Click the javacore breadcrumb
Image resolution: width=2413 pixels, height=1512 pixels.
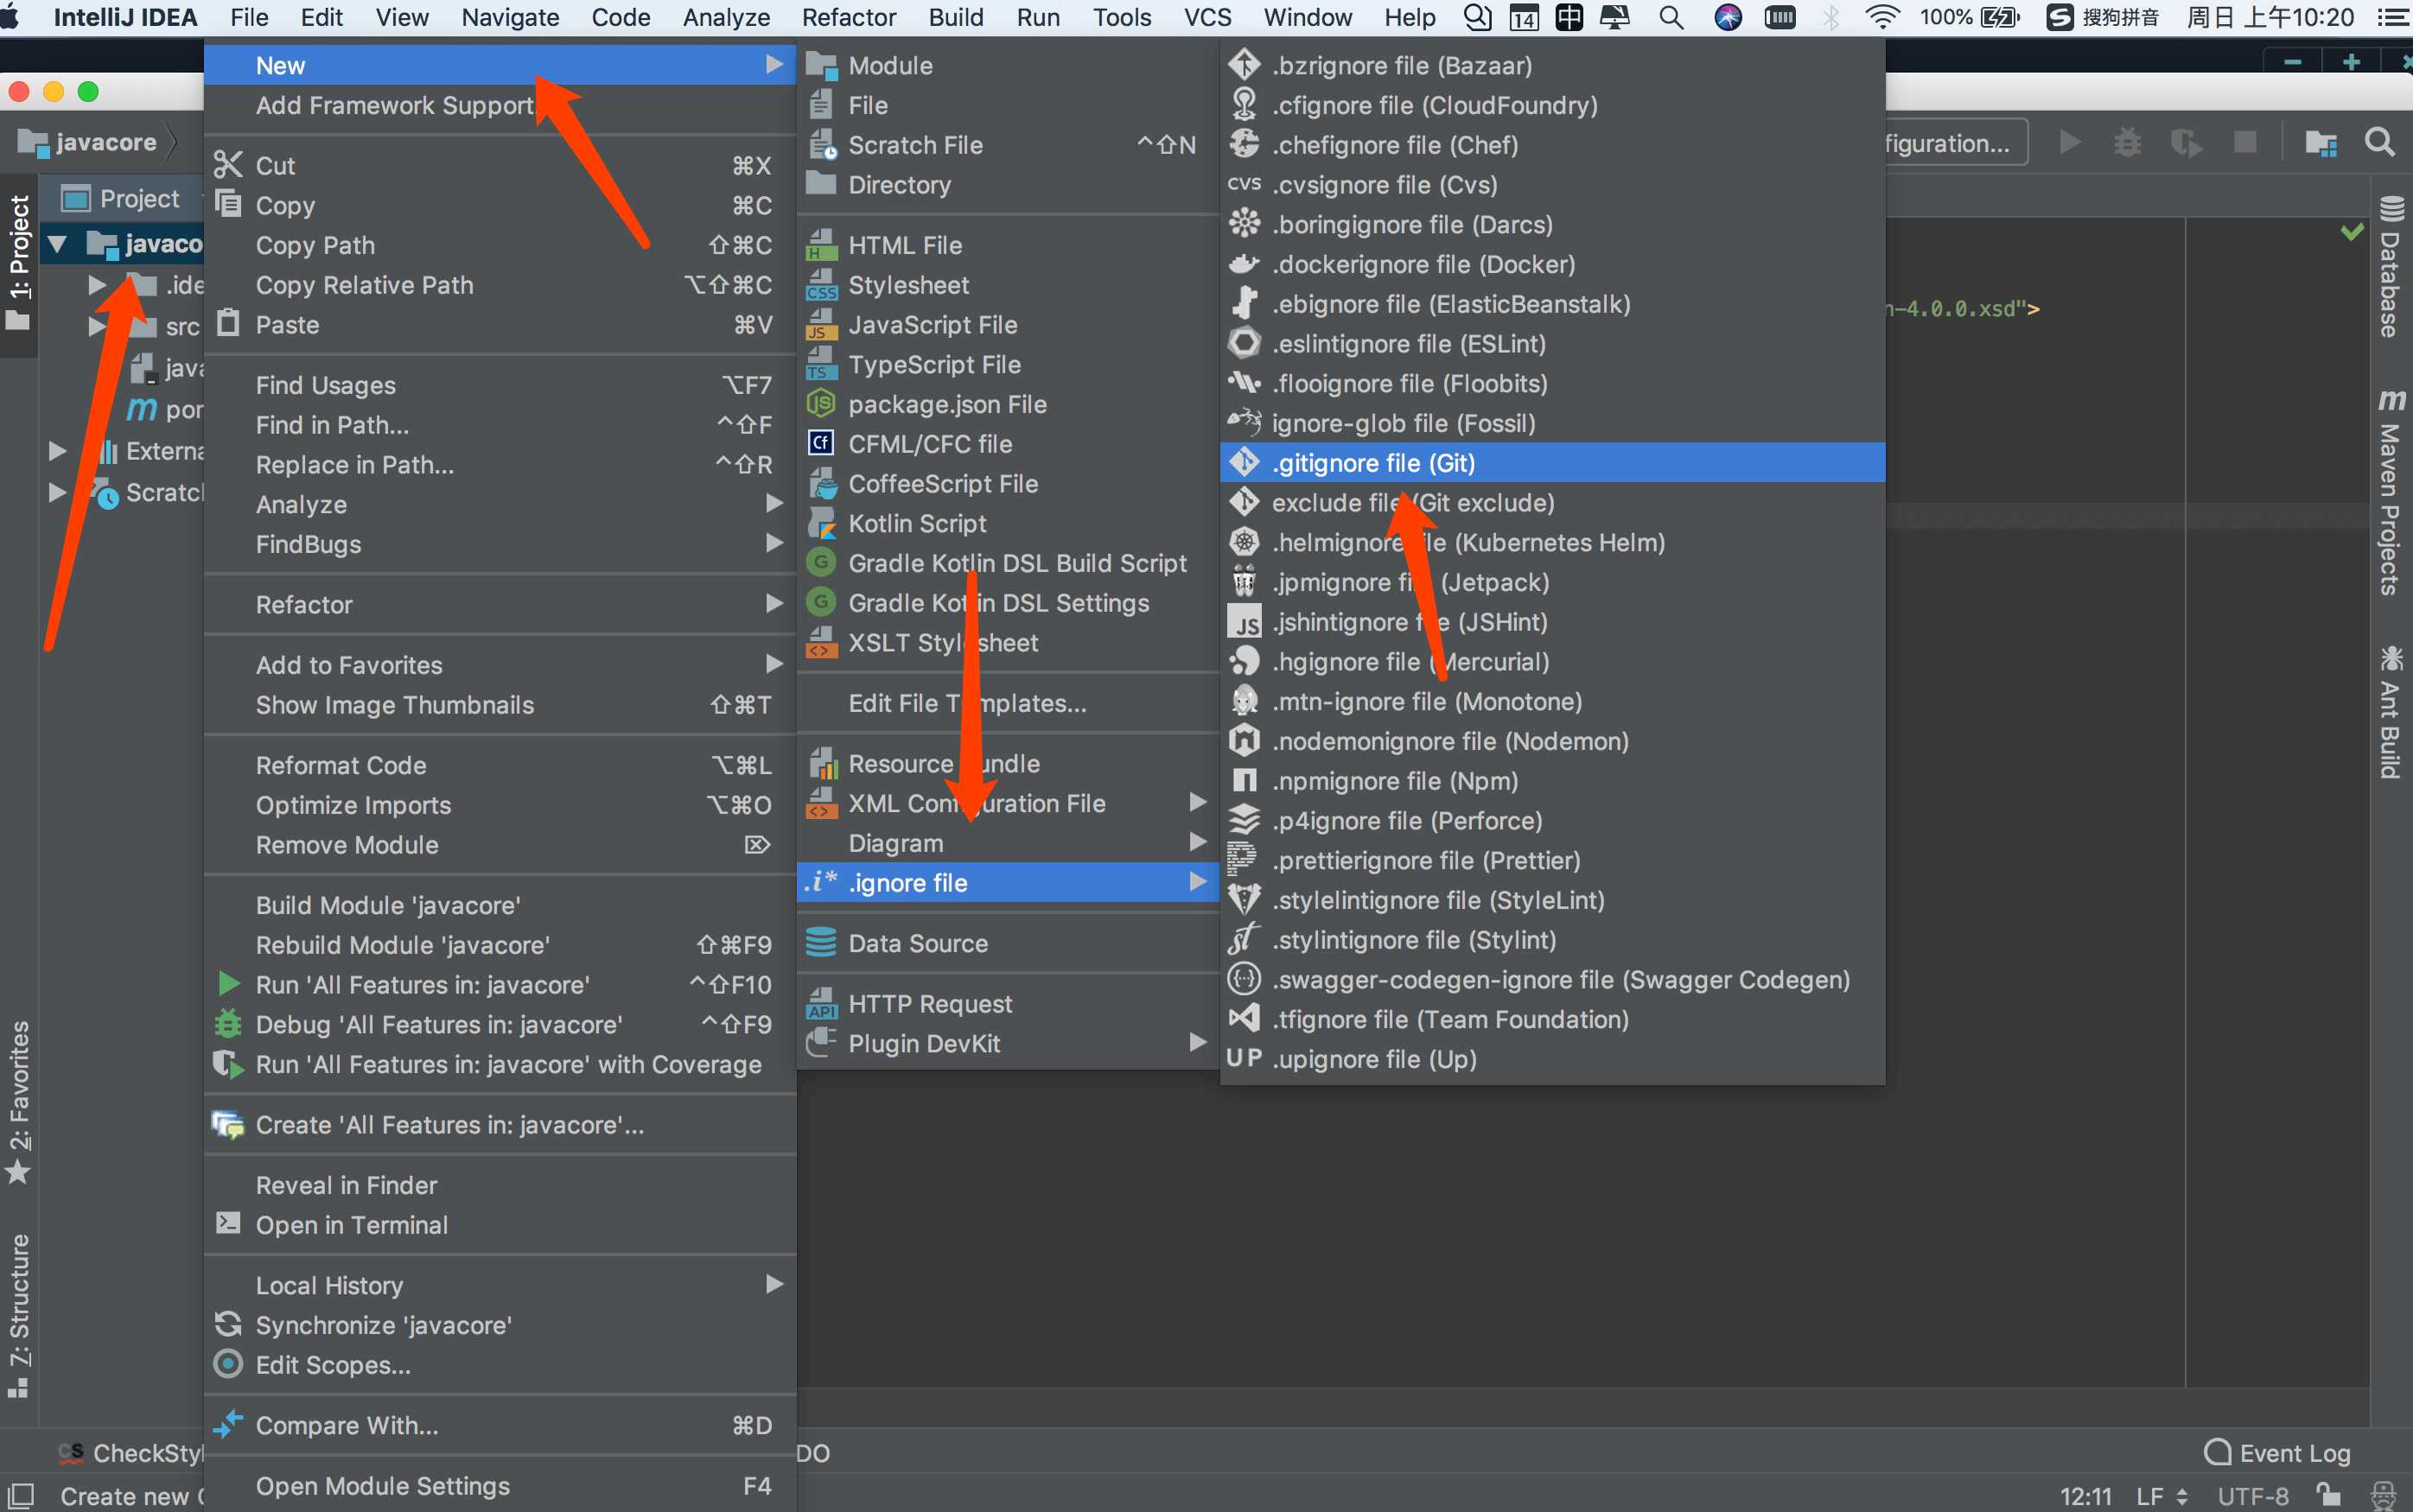coord(88,142)
